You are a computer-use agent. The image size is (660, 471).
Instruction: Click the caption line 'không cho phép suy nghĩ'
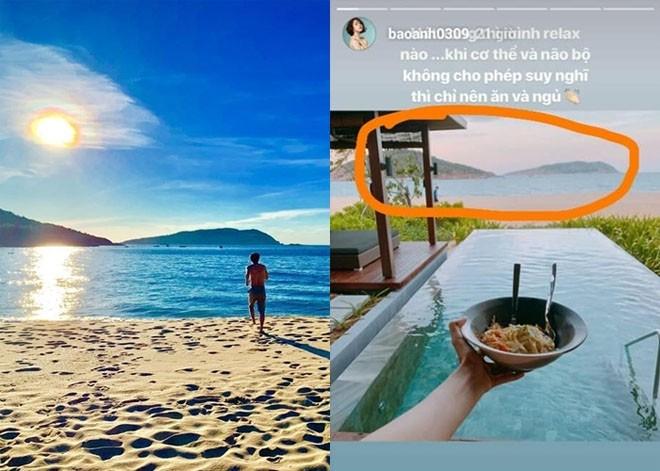(495, 76)
